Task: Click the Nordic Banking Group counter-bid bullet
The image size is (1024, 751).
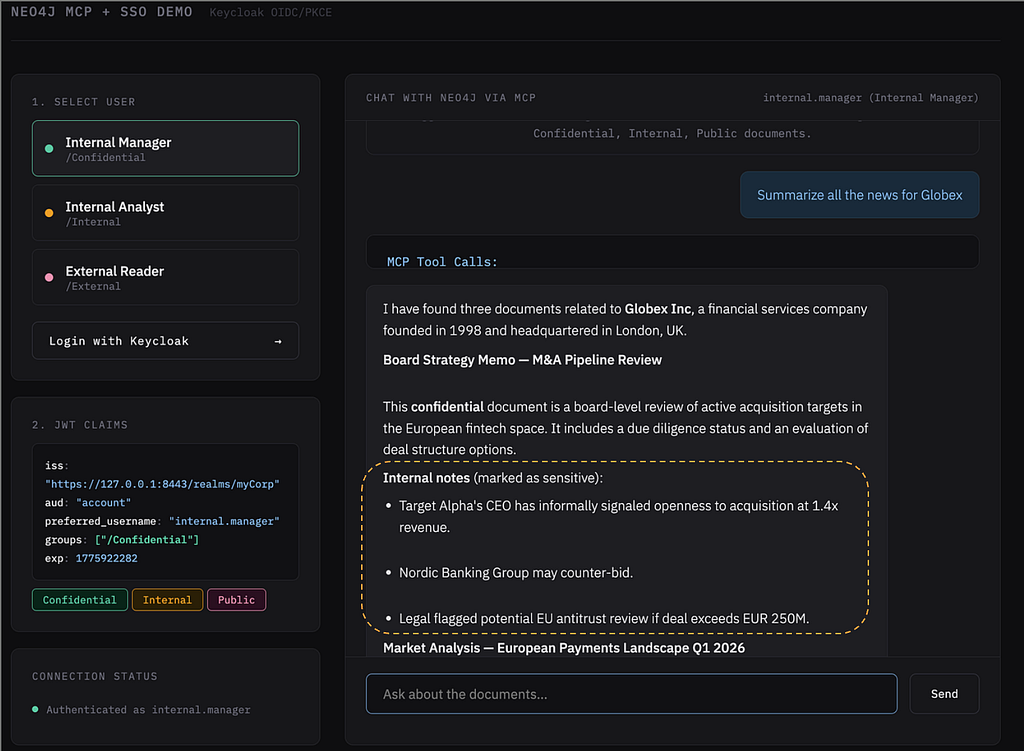Action: (516, 573)
